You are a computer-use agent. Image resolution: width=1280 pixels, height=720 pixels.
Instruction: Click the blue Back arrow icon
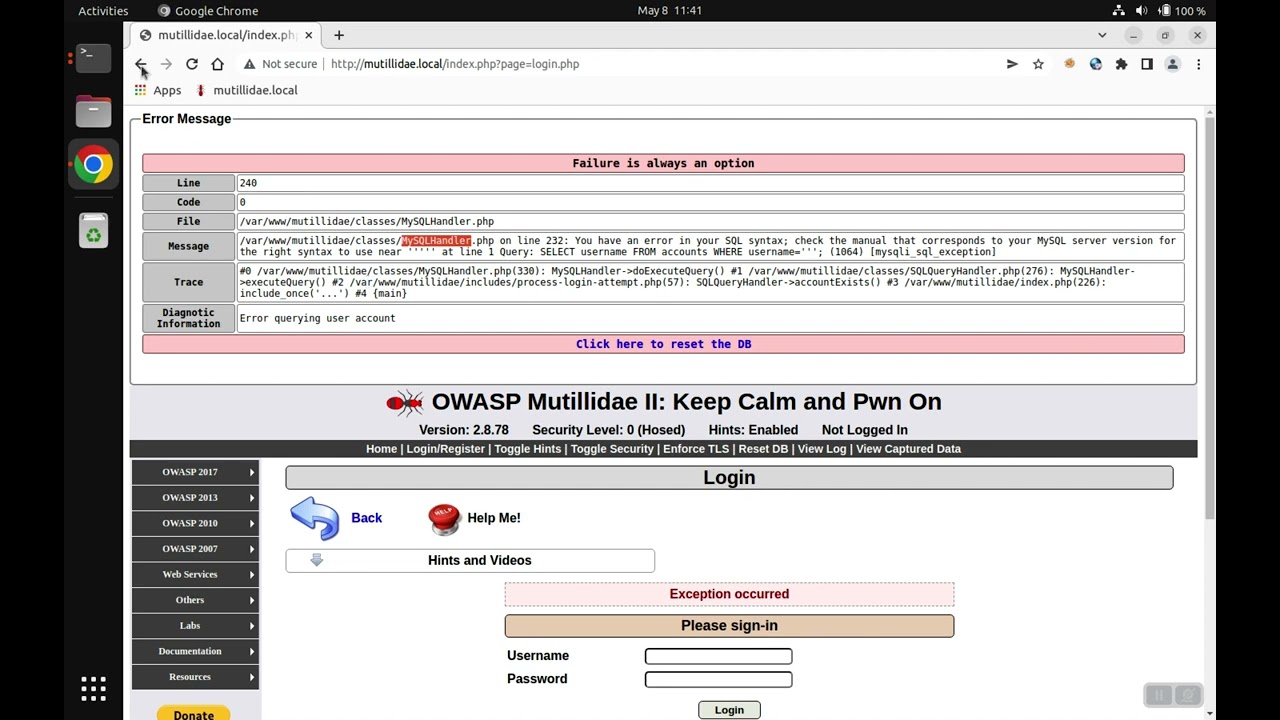tap(315, 518)
